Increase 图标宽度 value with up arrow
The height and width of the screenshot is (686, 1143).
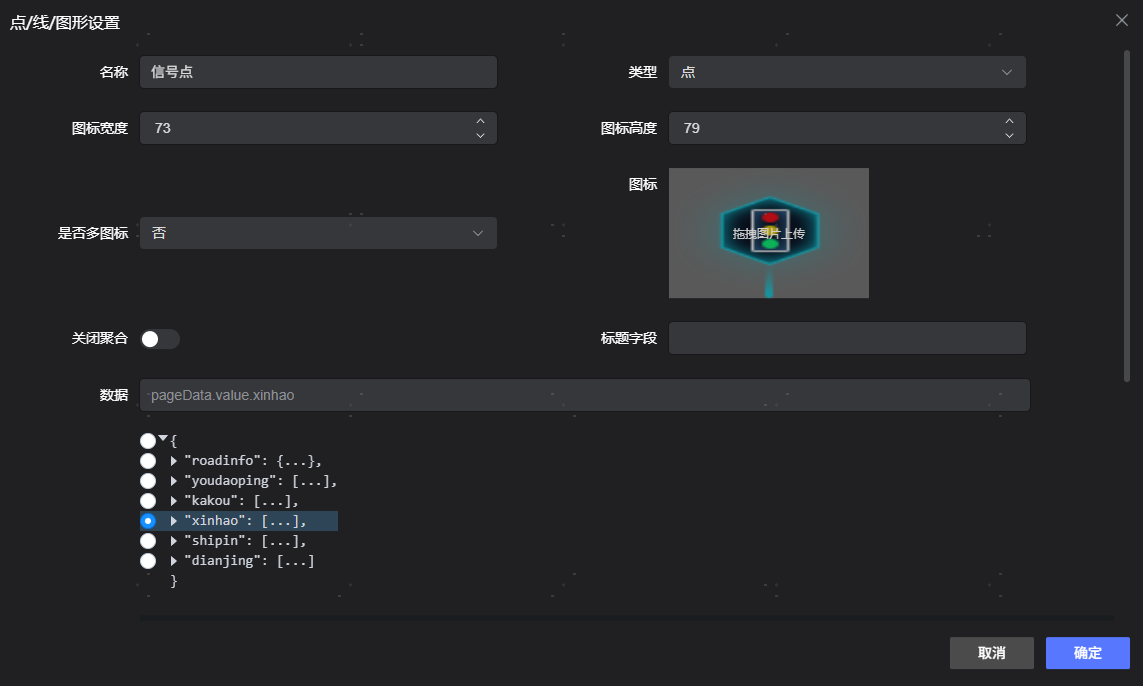[480, 121]
